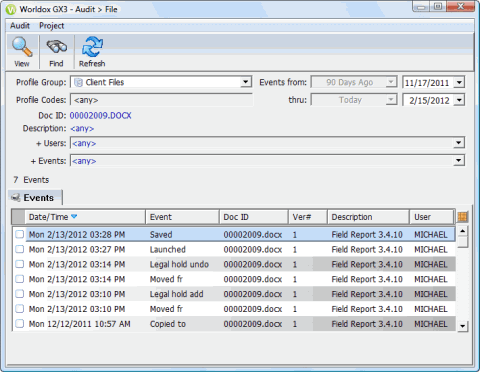Screen dimensions: 480x372
Task: Select the Saved event text
Action: click(x=161, y=235)
